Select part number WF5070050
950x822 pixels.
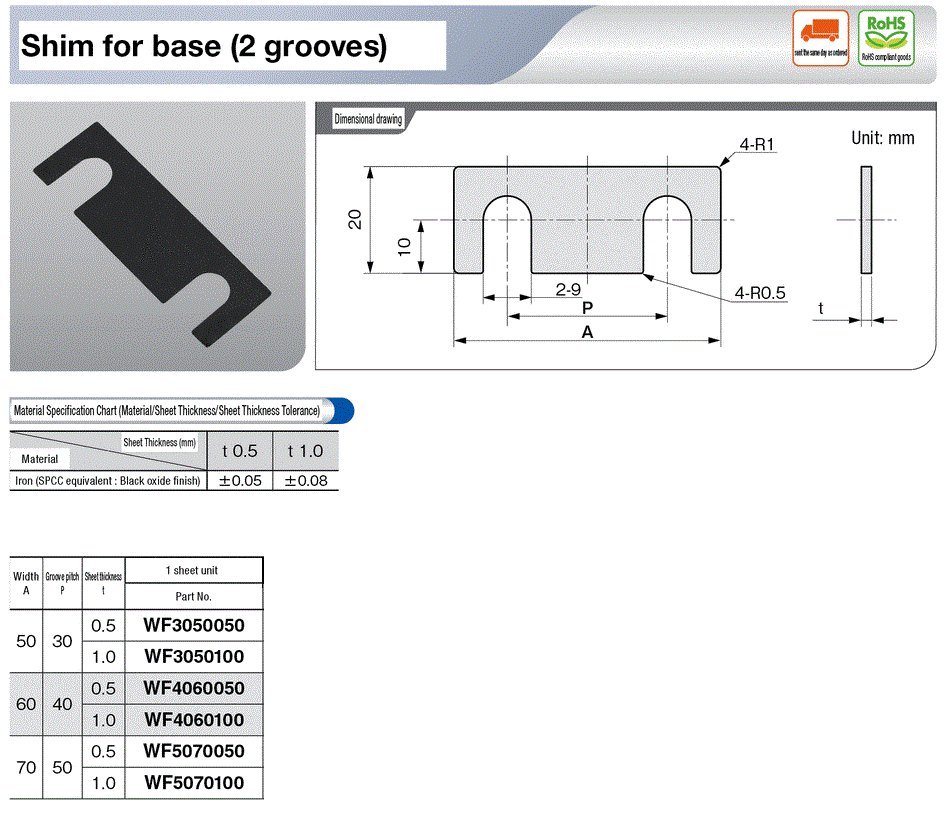coord(194,751)
